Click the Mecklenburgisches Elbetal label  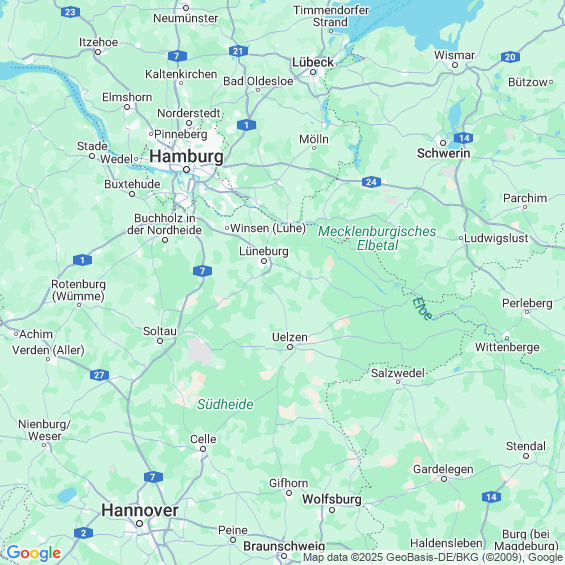[377, 238]
